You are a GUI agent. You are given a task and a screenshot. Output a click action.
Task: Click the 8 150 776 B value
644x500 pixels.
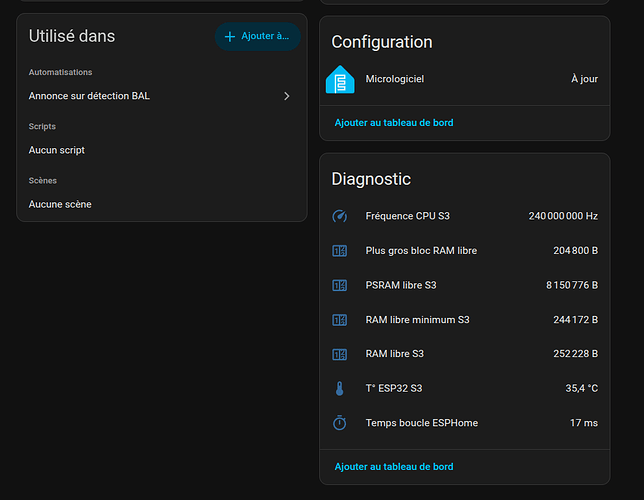[x=572, y=285]
